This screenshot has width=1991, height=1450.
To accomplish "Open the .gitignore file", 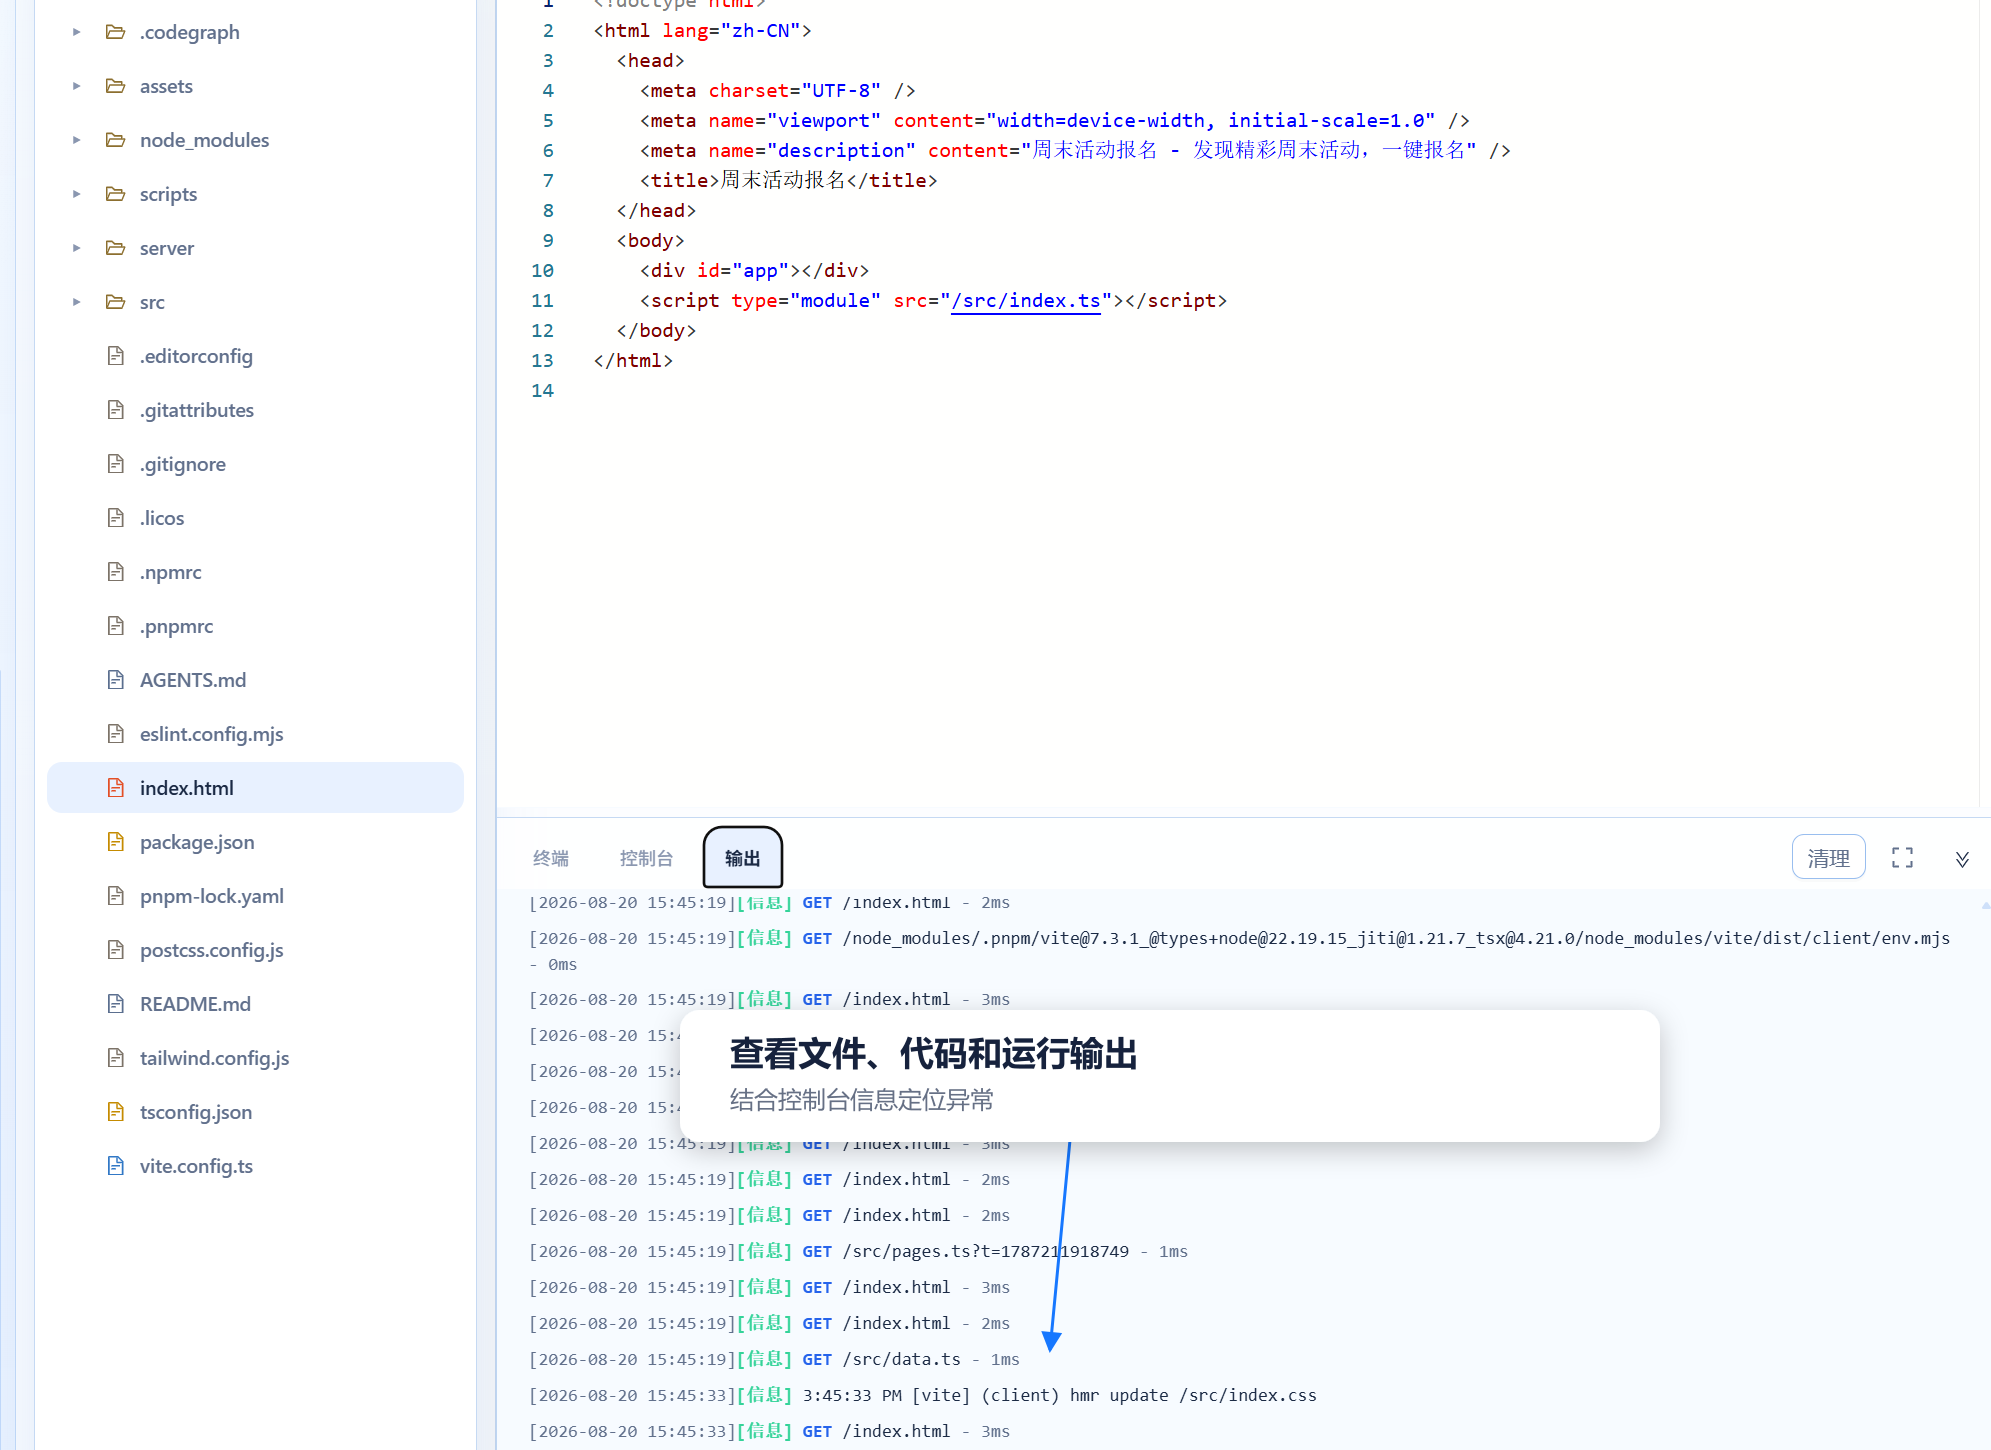I will point(183,464).
